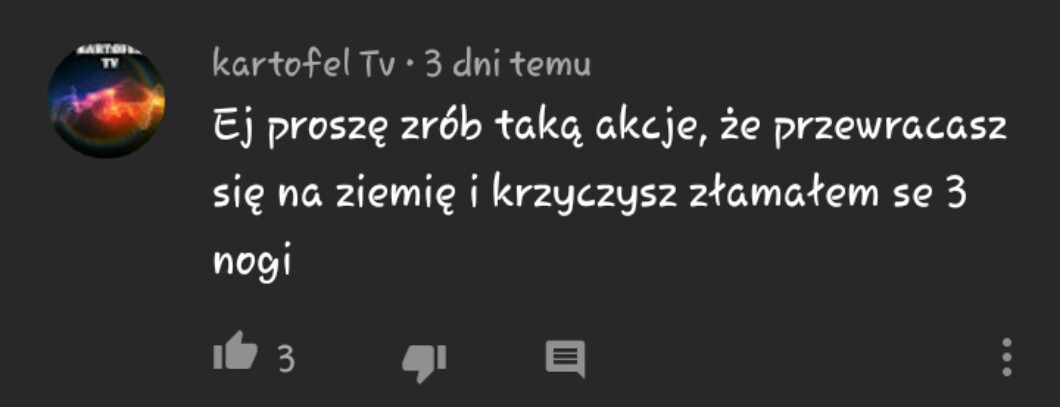
Task: Open the three-dot more options menu
Action: 1007,357
